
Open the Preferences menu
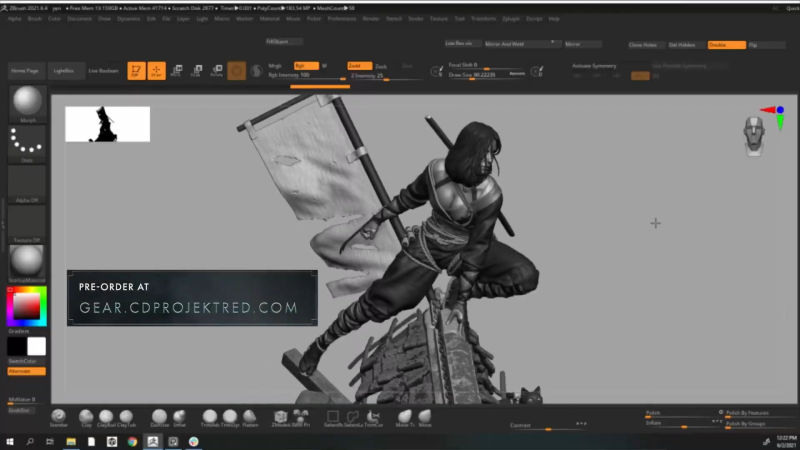point(341,19)
